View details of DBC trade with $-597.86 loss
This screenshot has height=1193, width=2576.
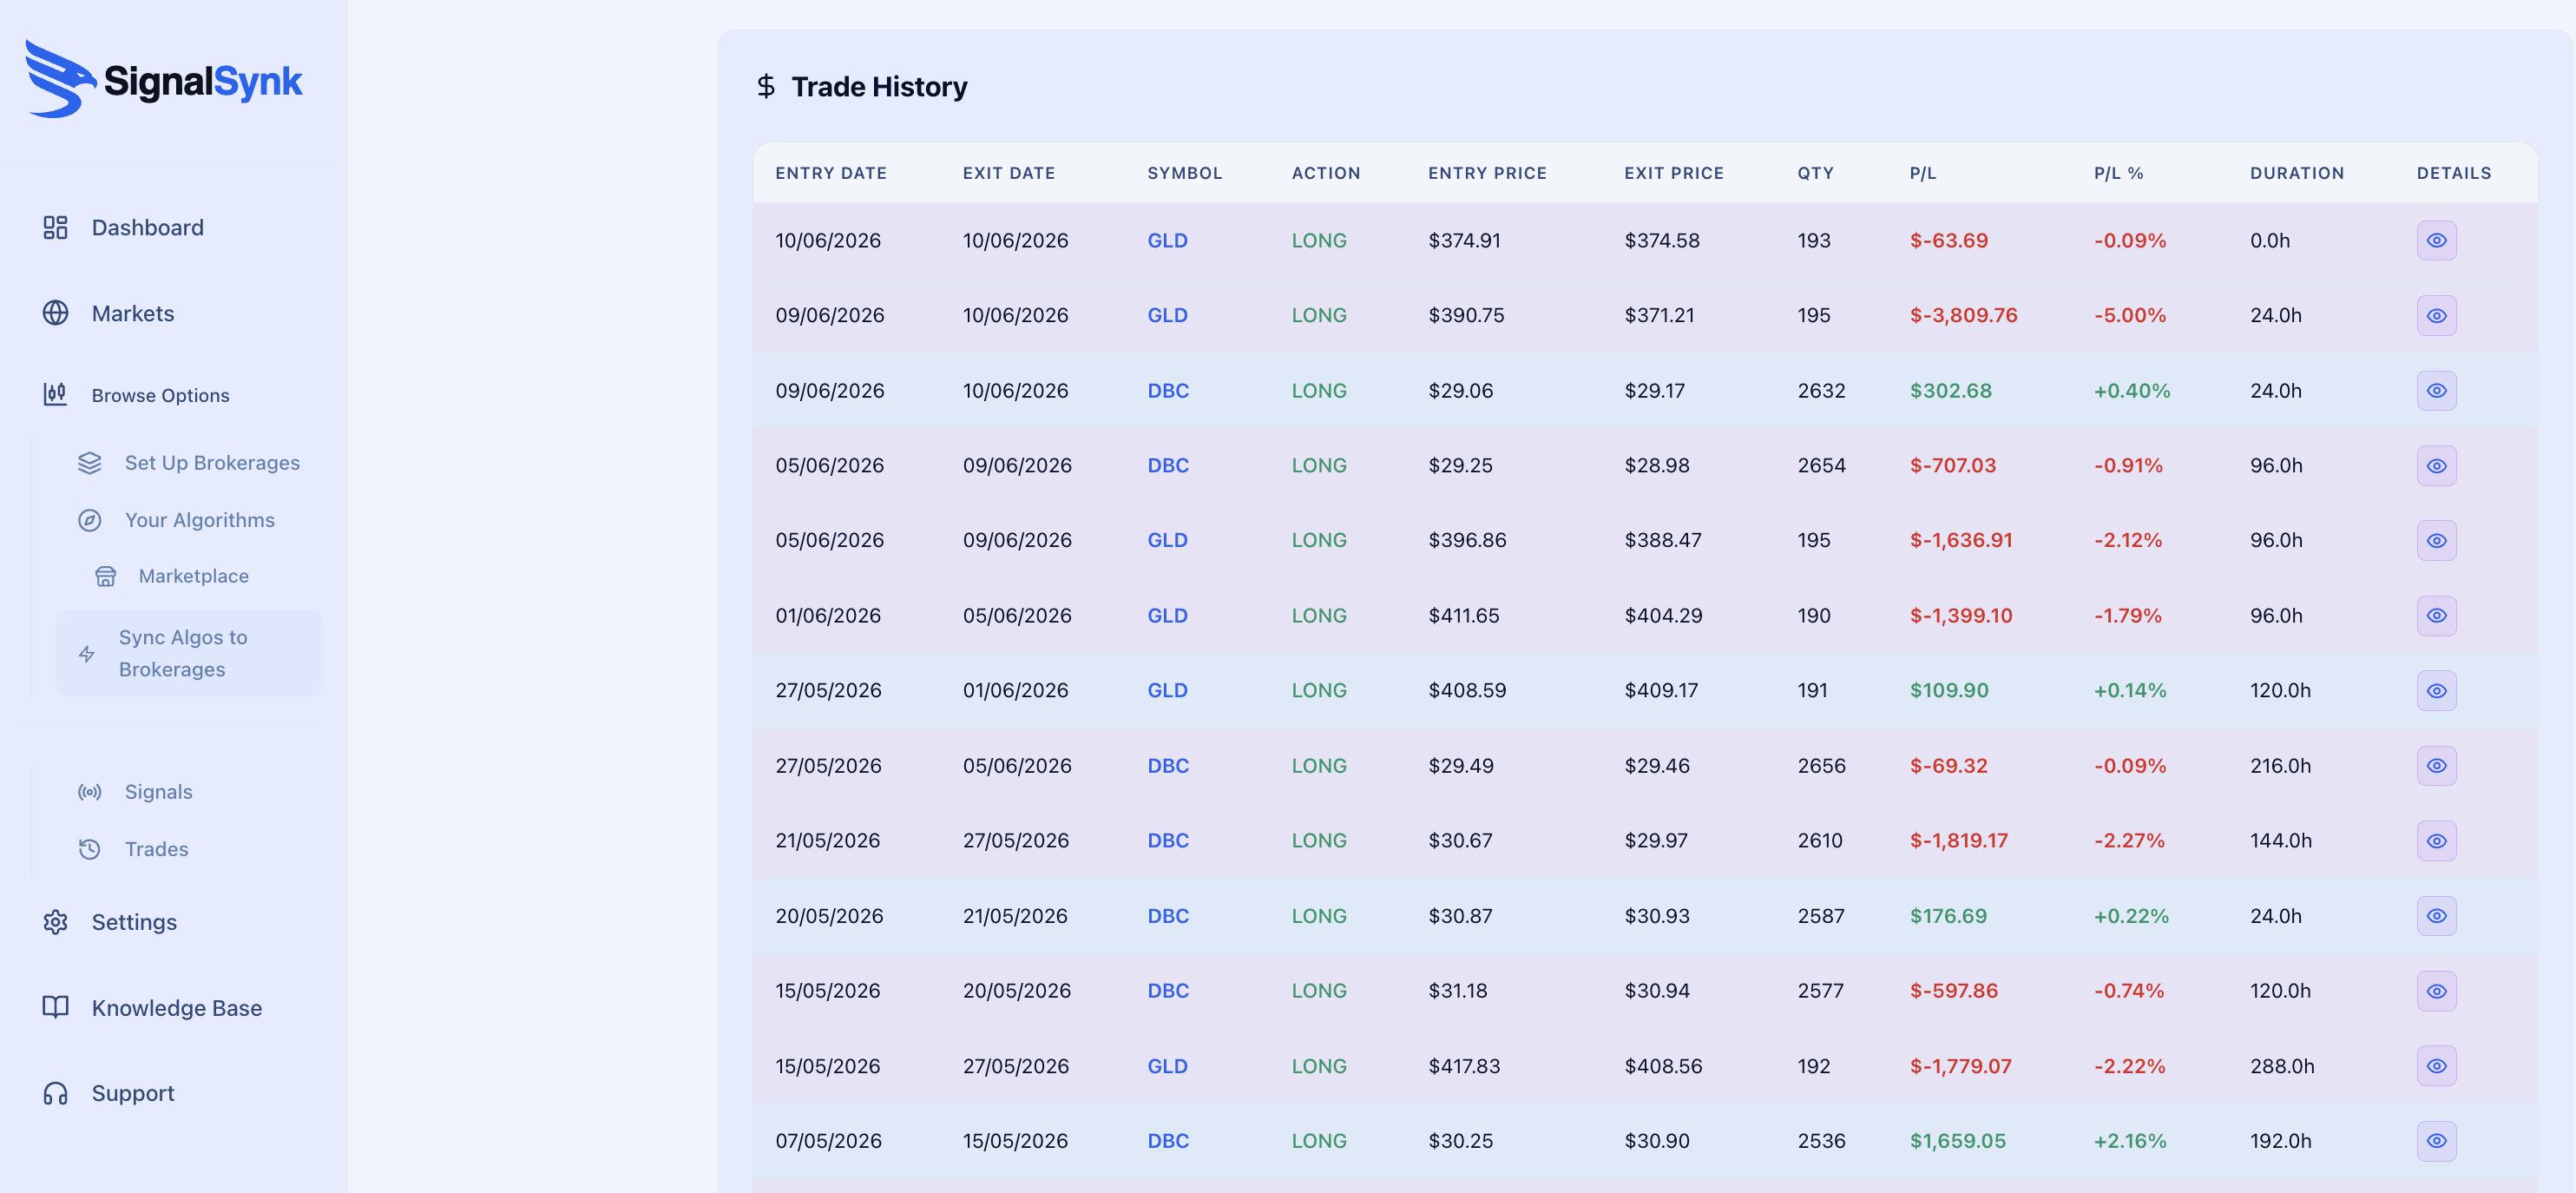point(2436,990)
